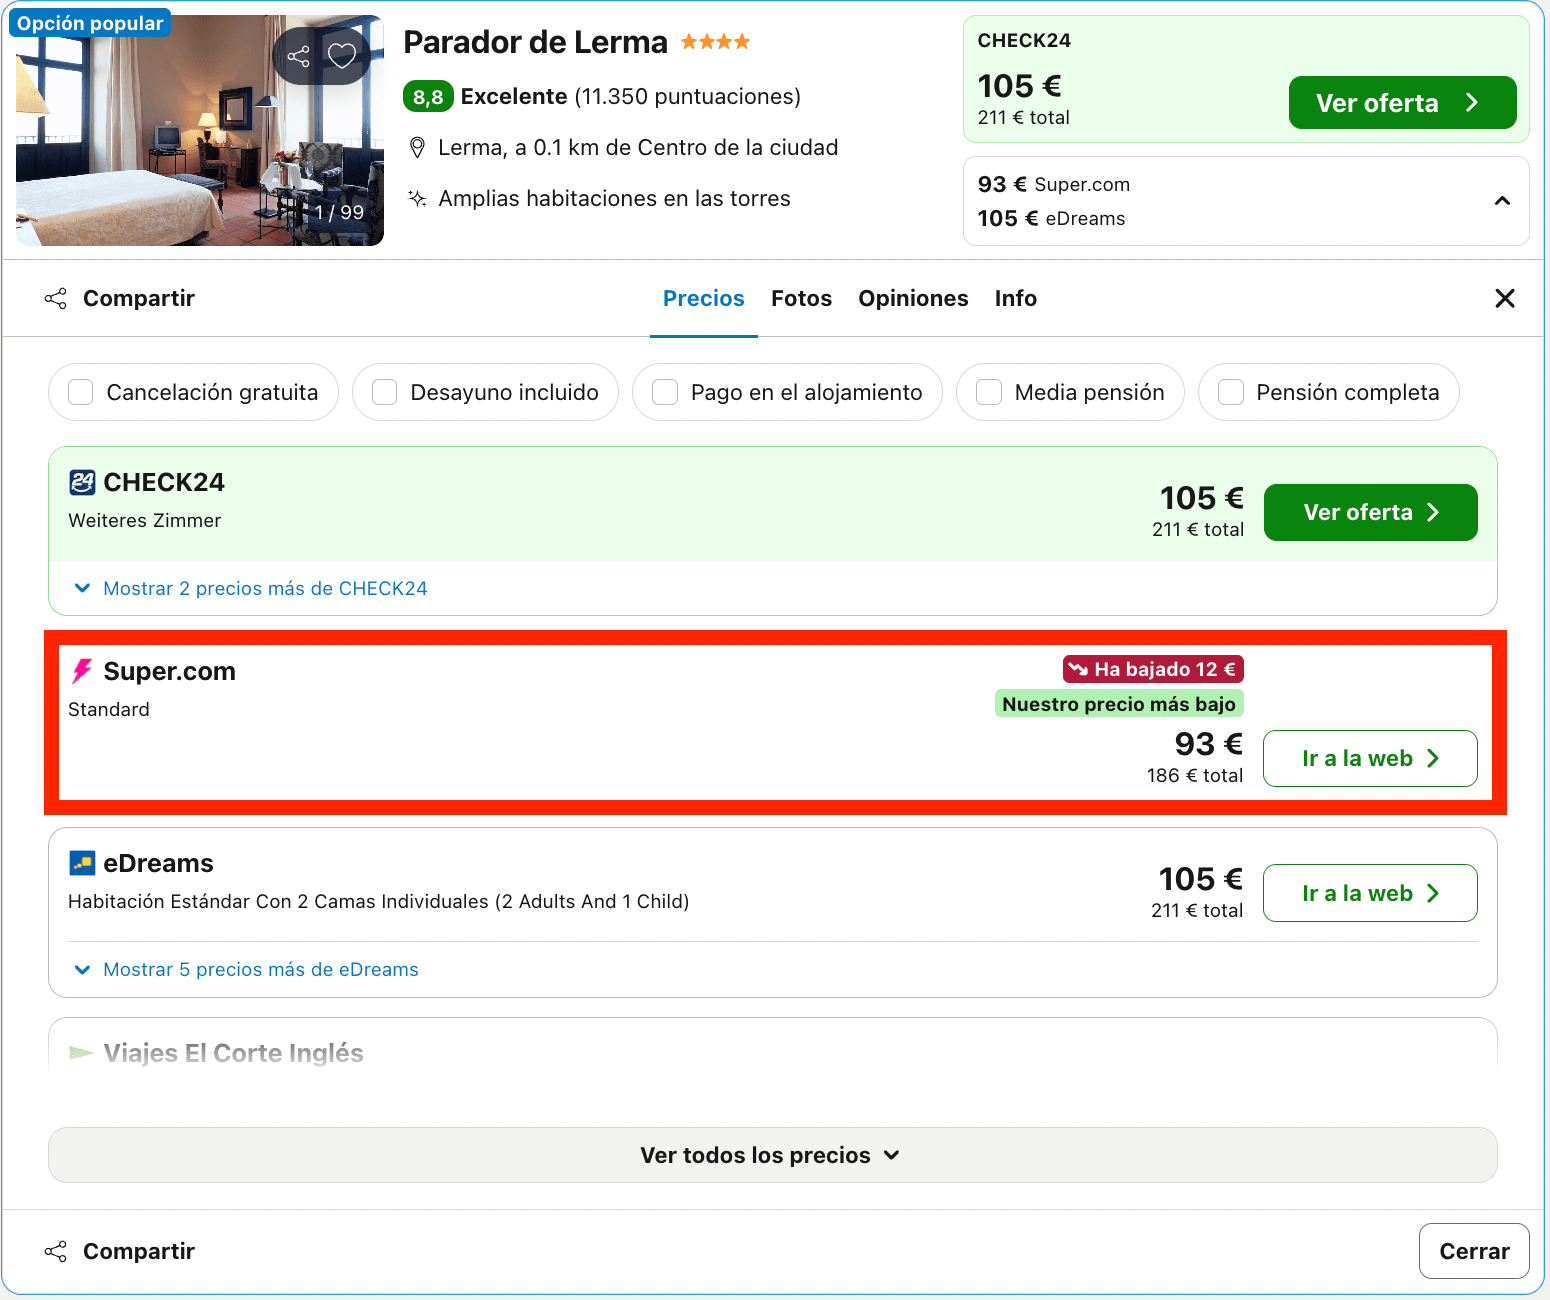Open the Fotos tab

pyautogui.click(x=801, y=298)
